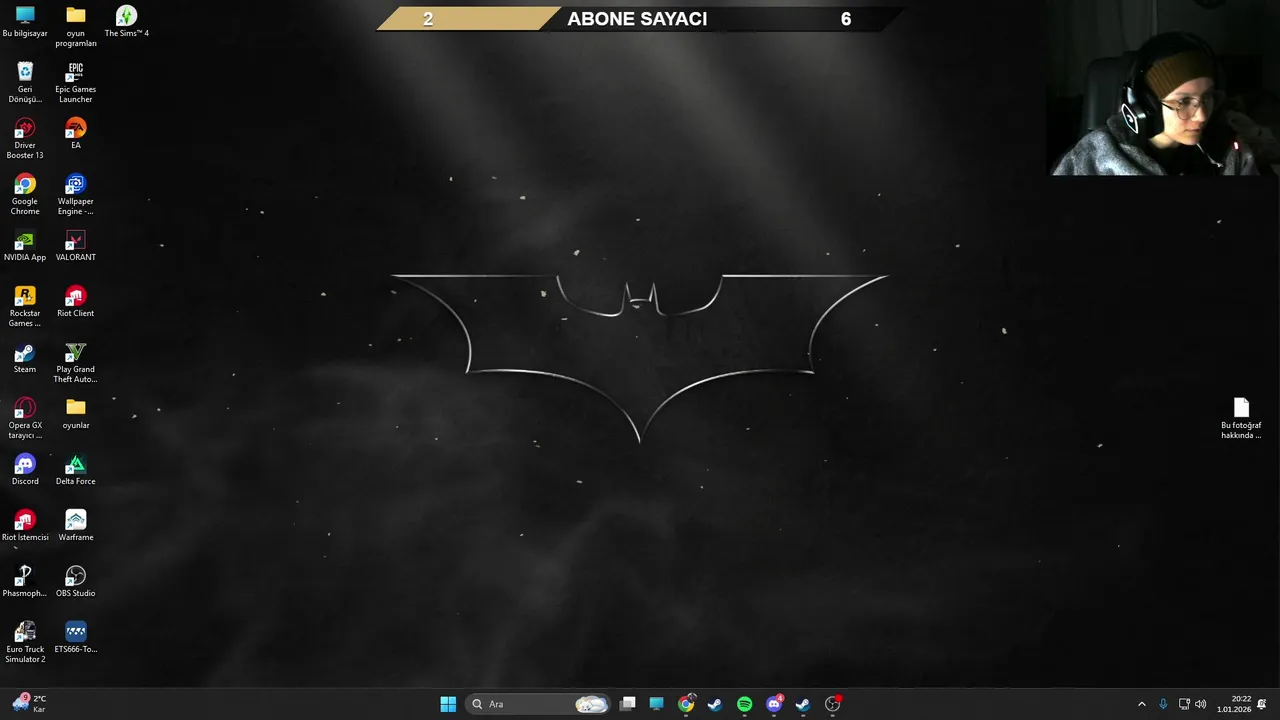Select OBS Studio desktop shortcut
The height and width of the screenshot is (720, 1280).
pos(76,581)
